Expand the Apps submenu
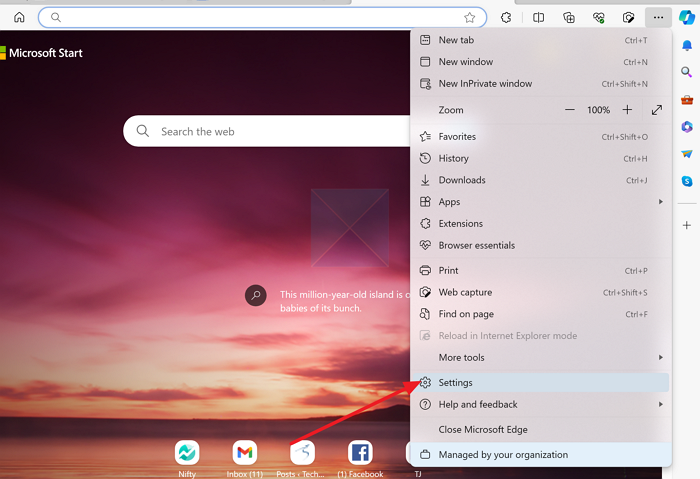The height and width of the screenshot is (479, 700). [541, 202]
